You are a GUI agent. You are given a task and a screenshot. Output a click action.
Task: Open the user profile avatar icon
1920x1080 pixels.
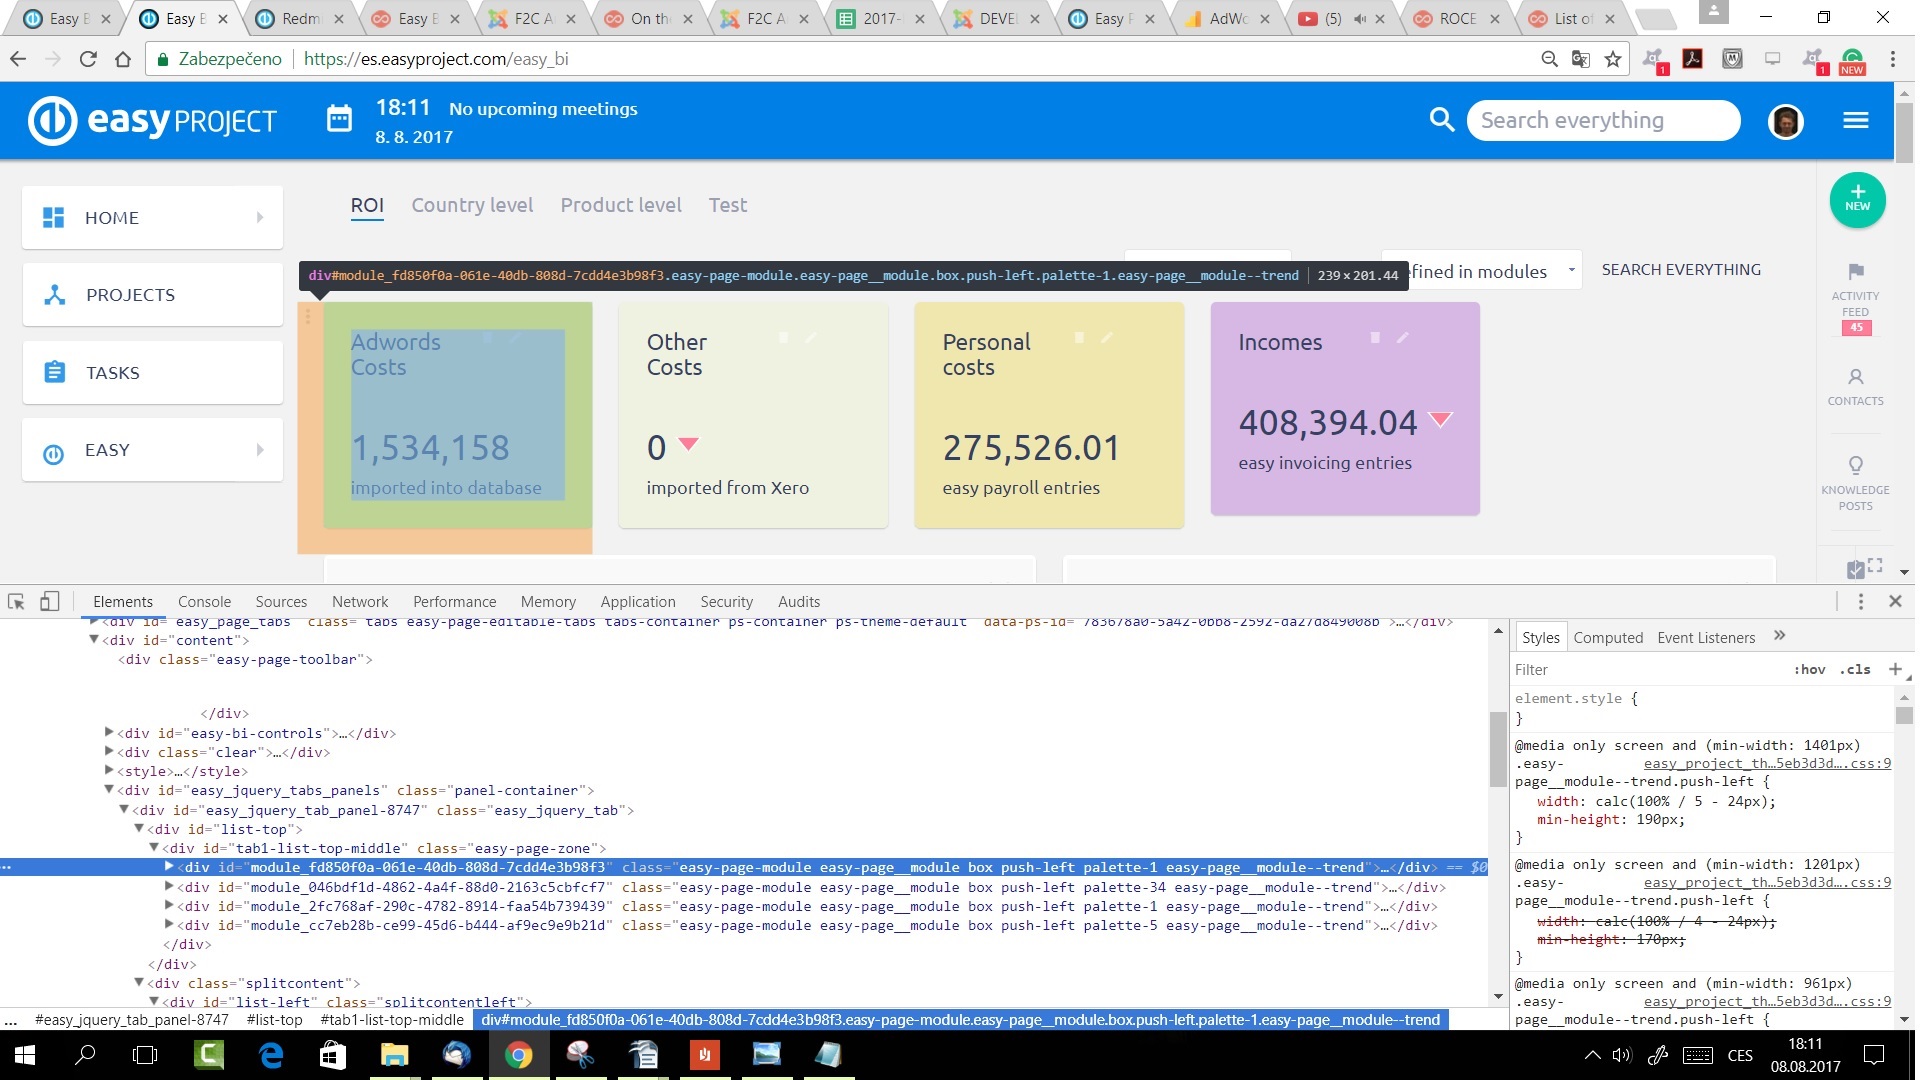point(1788,120)
